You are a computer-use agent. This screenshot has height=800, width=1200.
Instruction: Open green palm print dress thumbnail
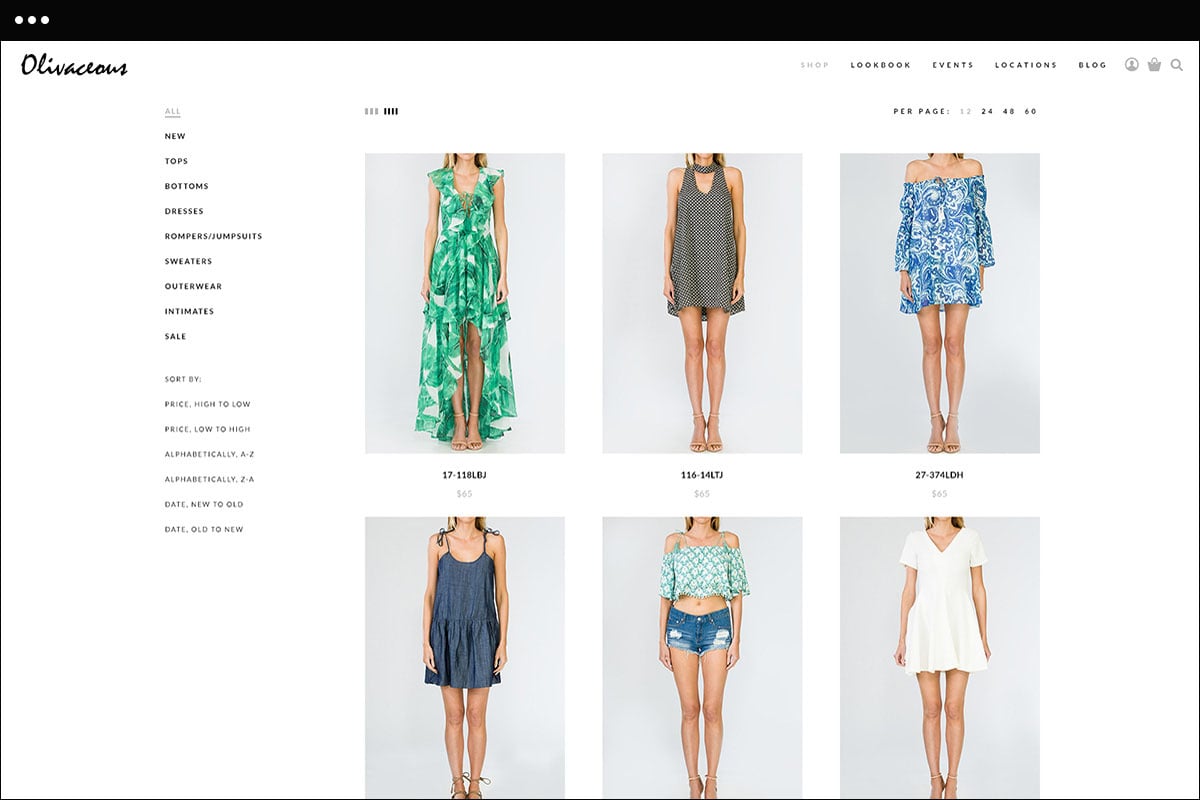[x=465, y=303]
